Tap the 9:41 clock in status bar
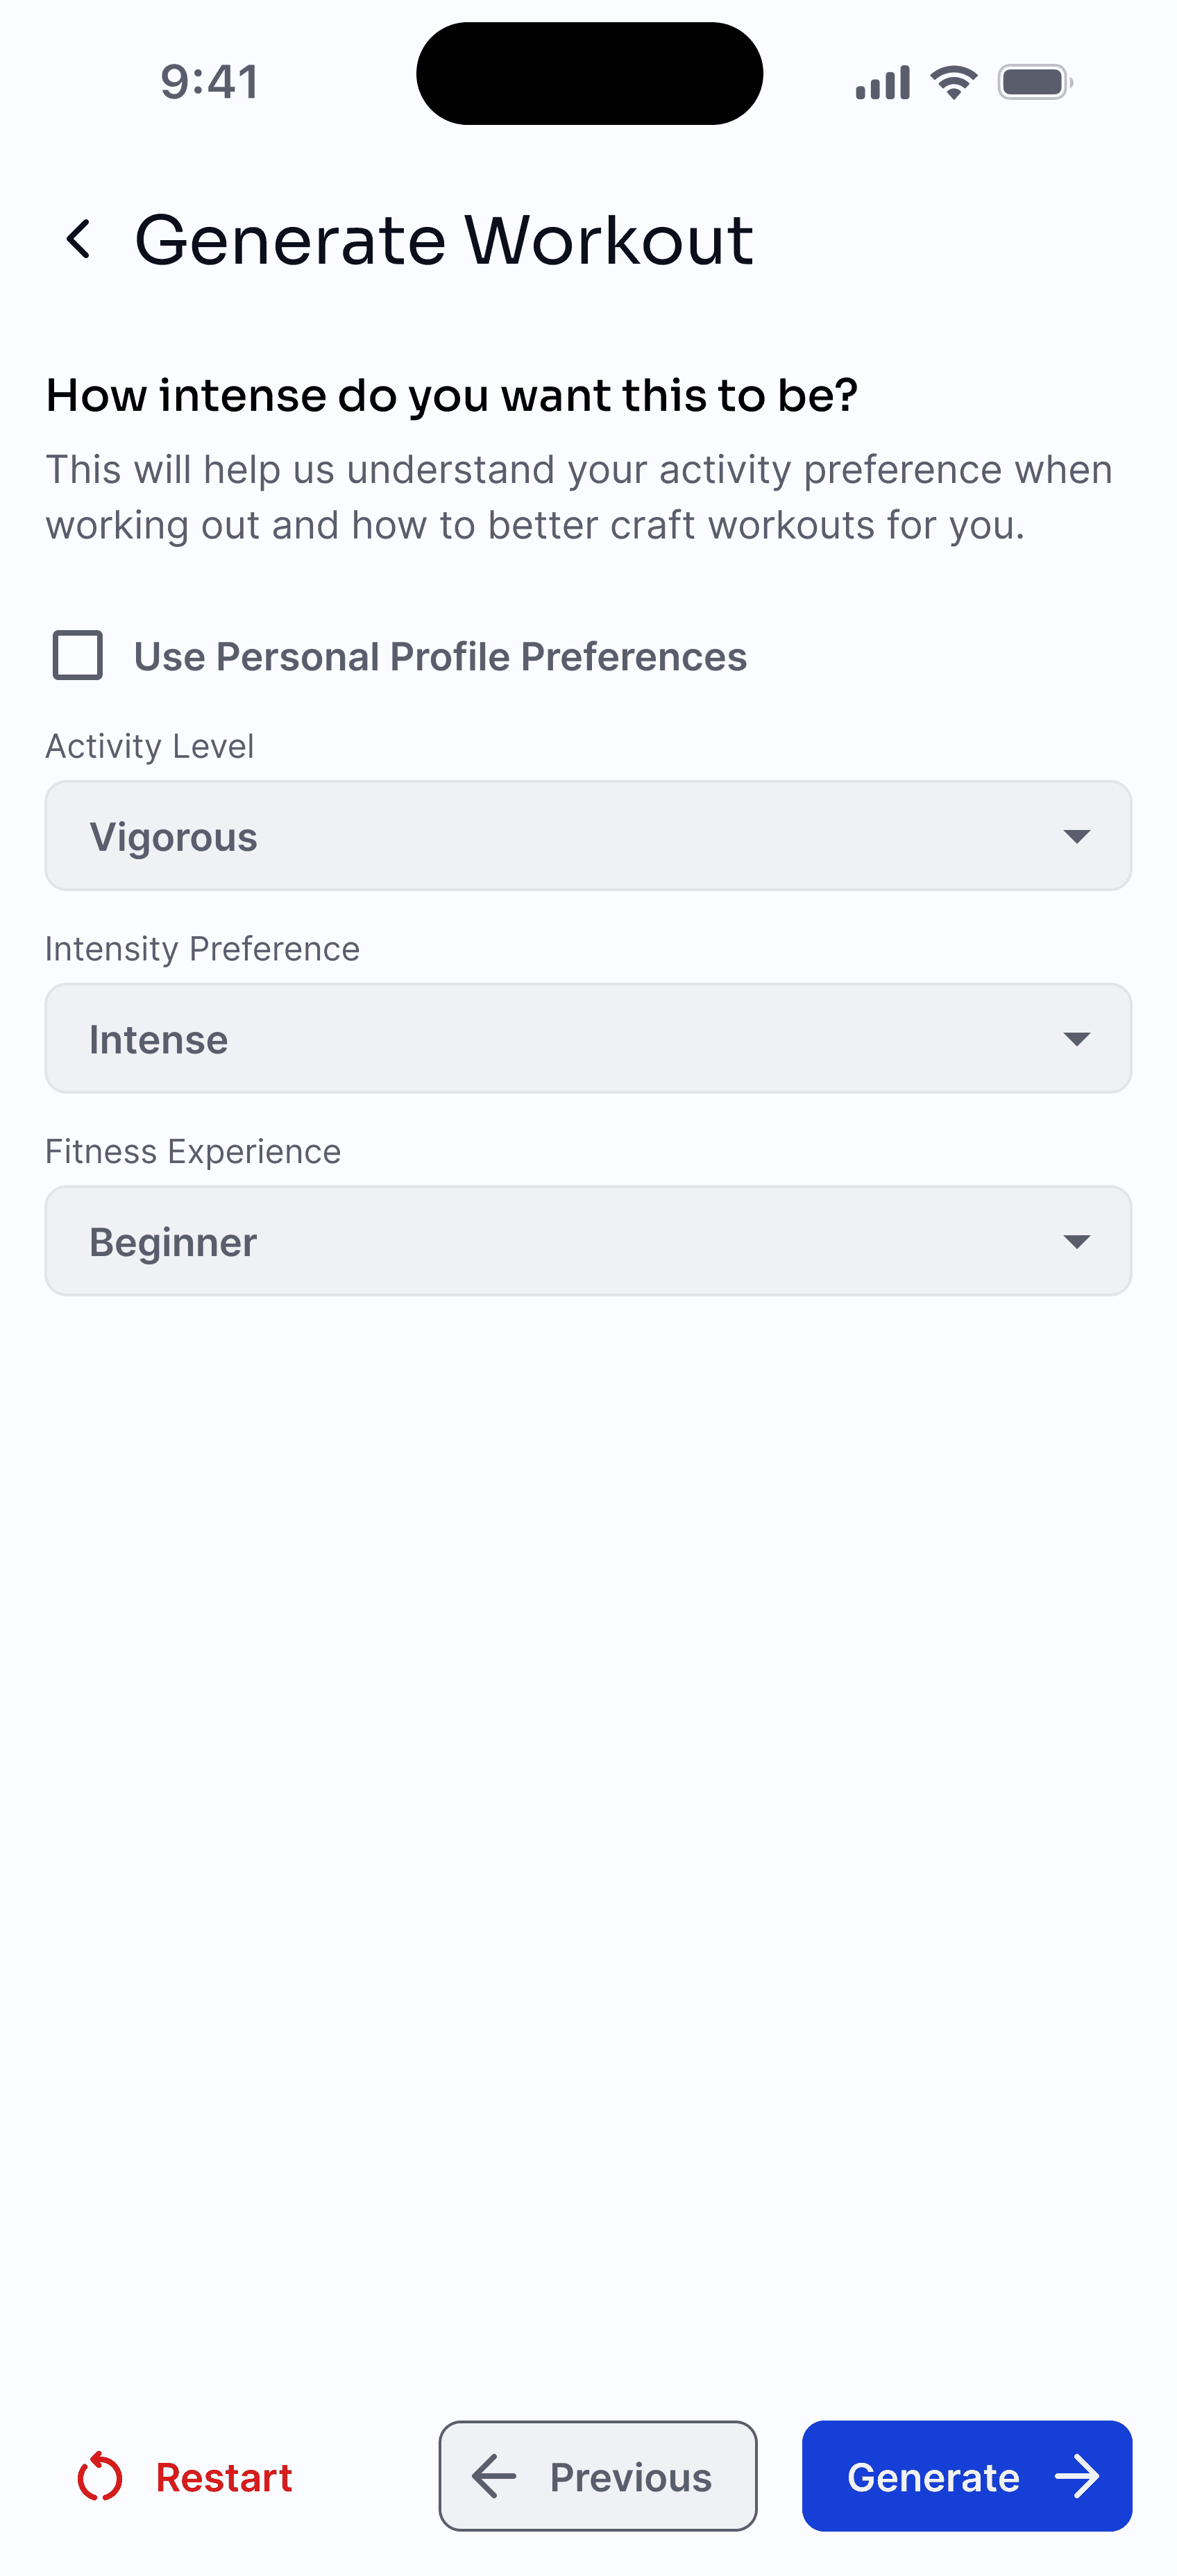1177x2576 pixels. click(210, 82)
